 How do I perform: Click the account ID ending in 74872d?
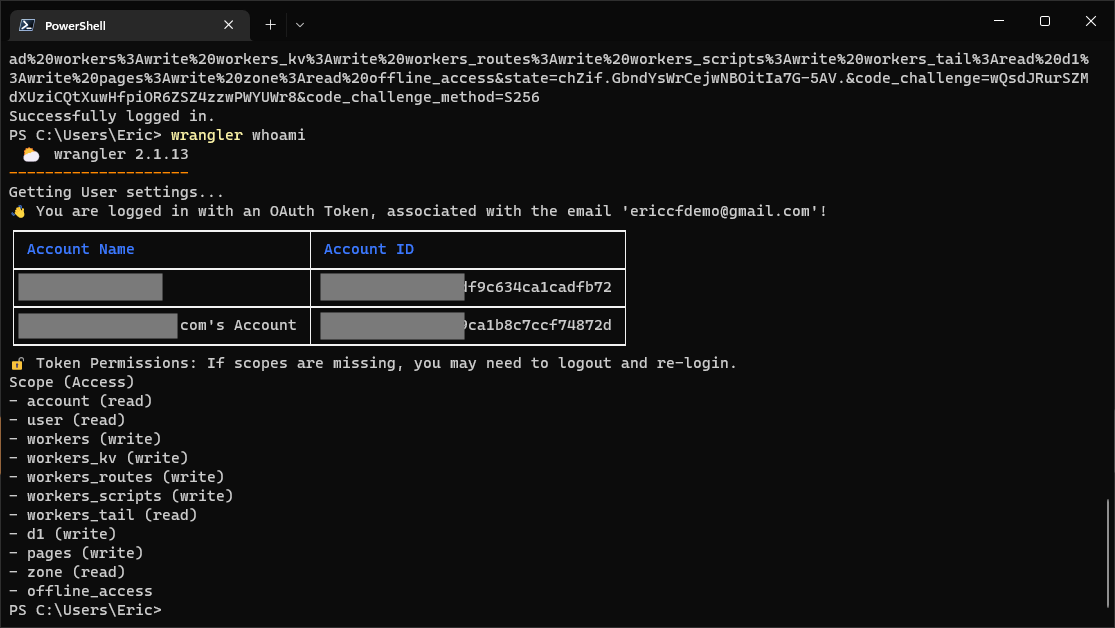click(x=537, y=325)
